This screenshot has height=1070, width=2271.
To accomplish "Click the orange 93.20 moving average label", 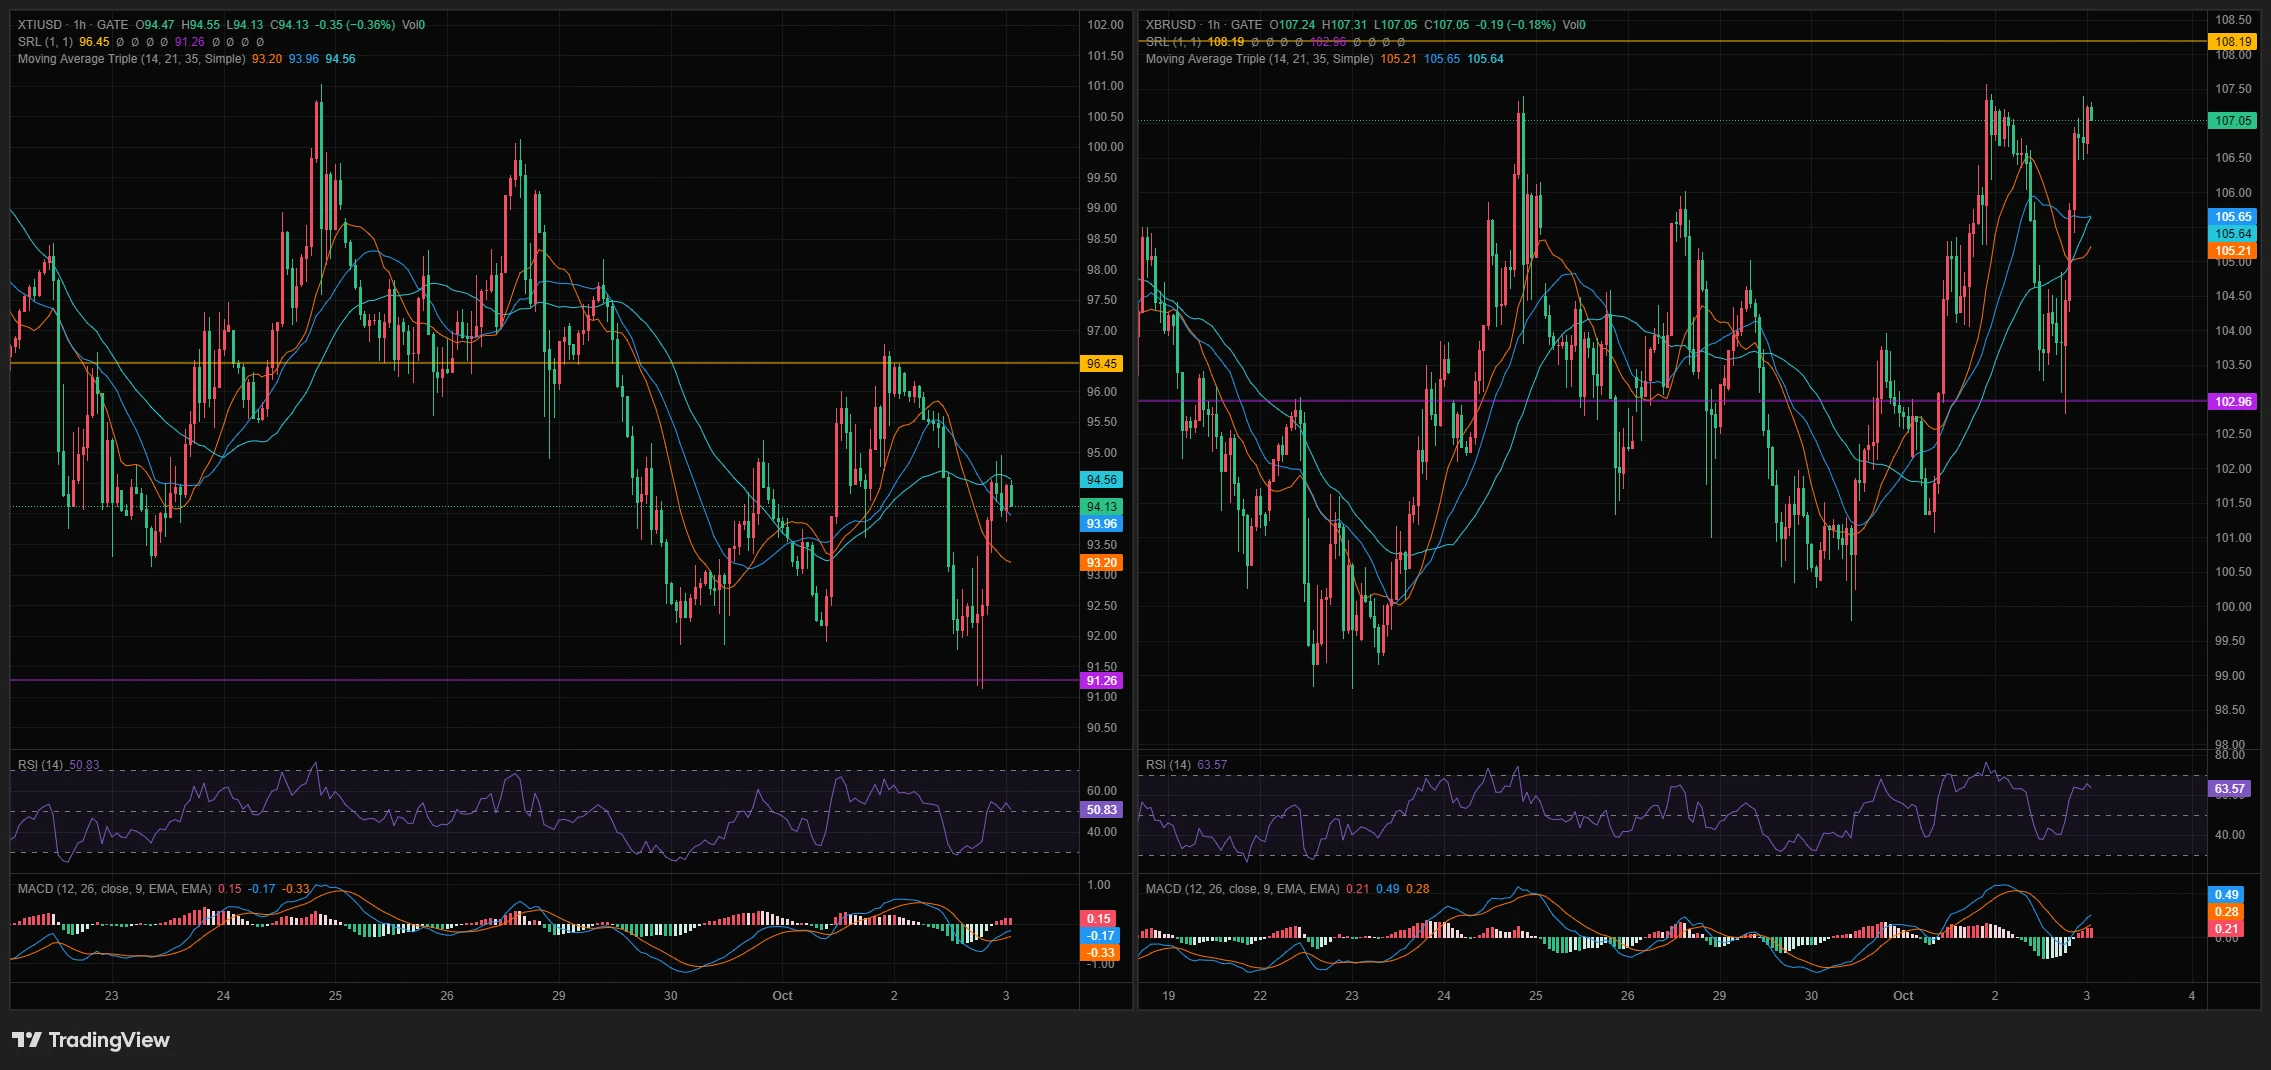I will tap(1102, 563).
